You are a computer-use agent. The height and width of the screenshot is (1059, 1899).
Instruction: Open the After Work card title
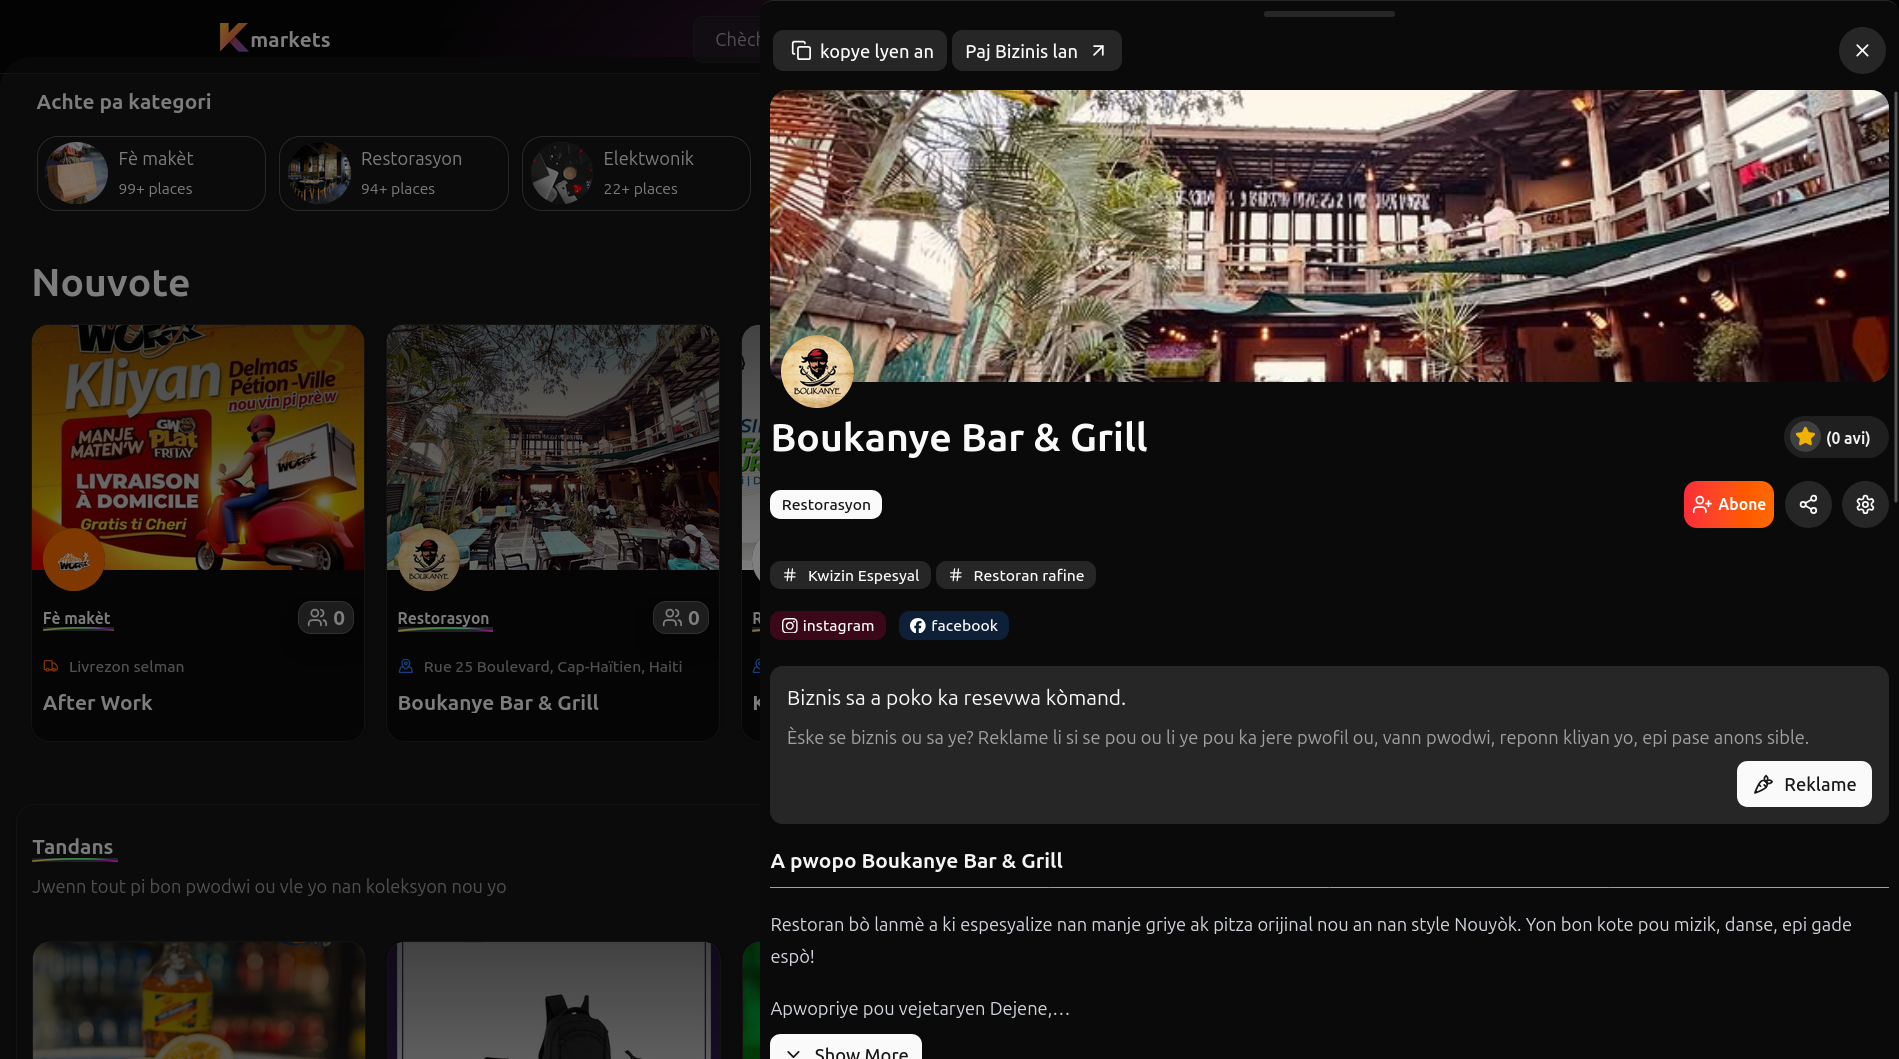pos(98,703)
